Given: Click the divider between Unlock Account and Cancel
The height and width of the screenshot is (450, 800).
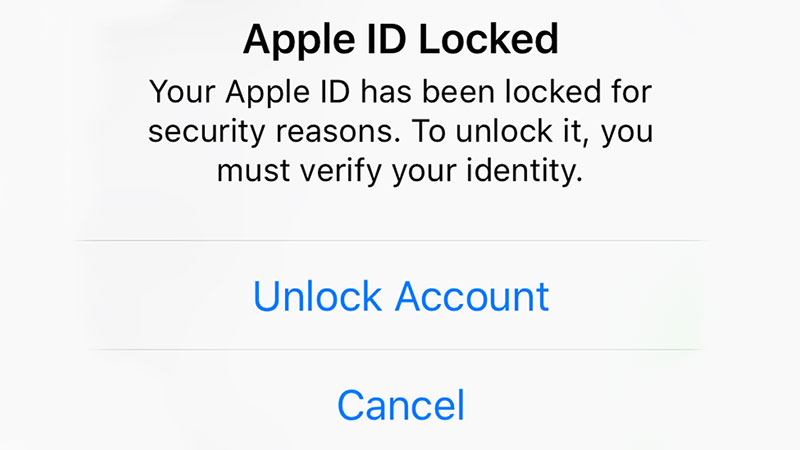Looking at the screenshot, I should pos(400,350).
